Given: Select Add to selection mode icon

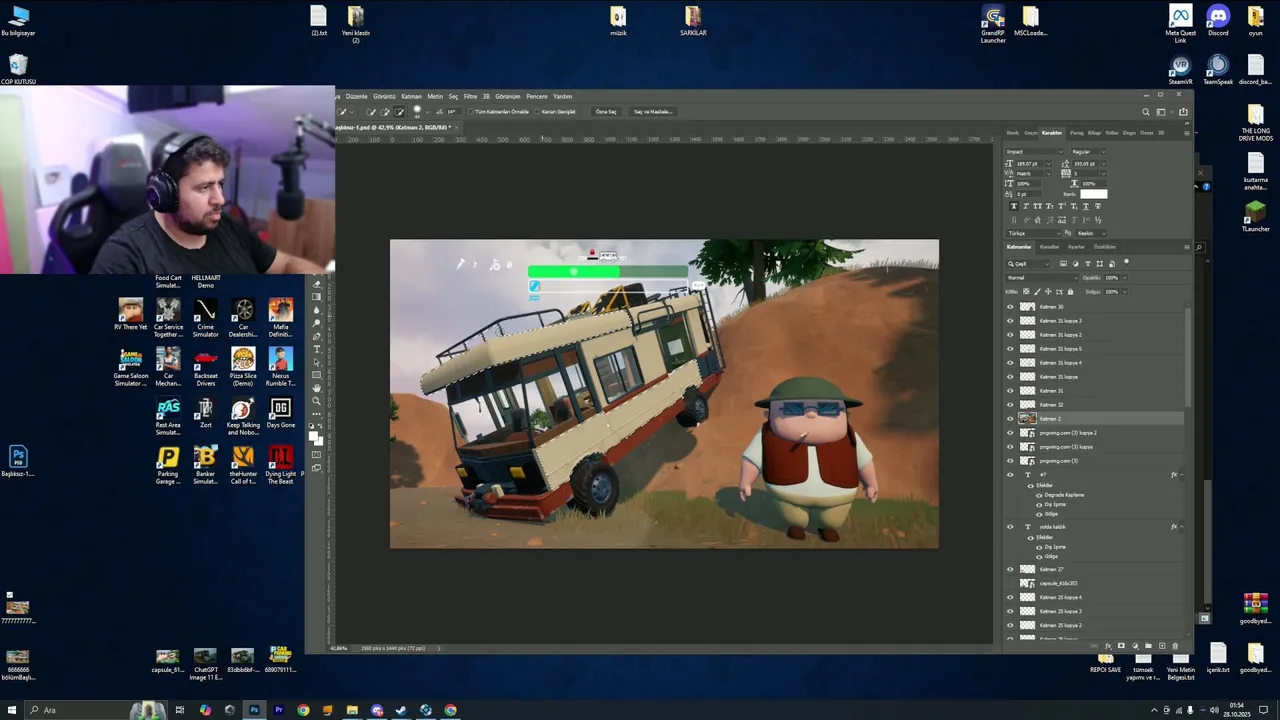Looking at the screenshot, I should pos(385,112).
